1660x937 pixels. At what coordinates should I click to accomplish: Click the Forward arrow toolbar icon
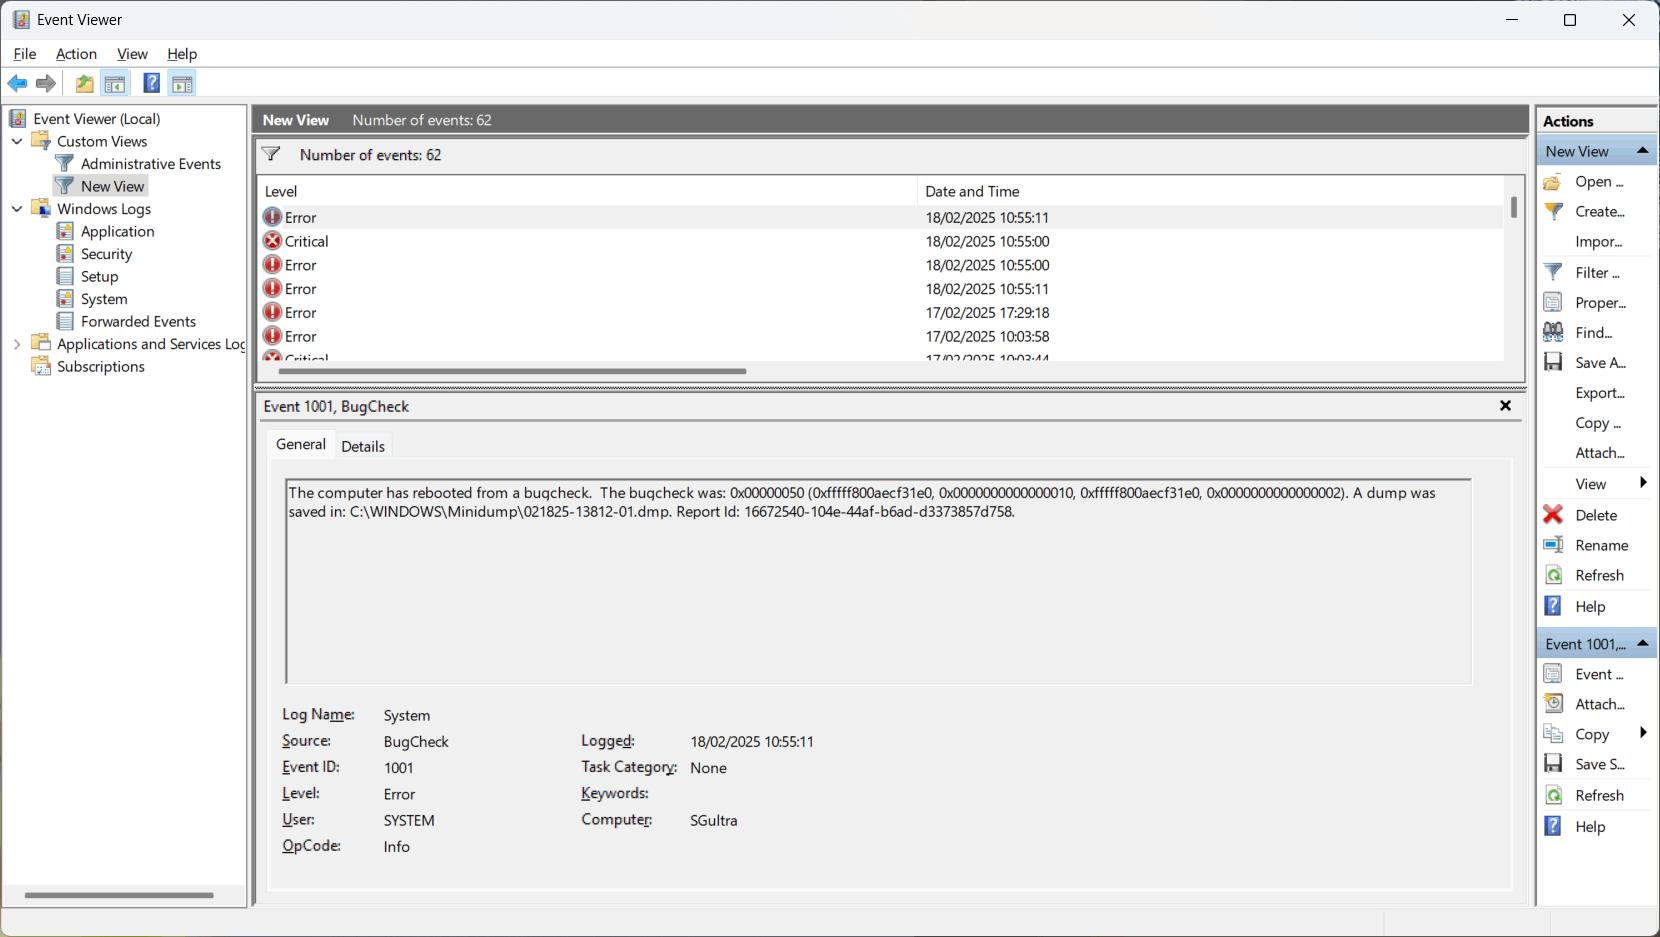click(x=46, y=84)
